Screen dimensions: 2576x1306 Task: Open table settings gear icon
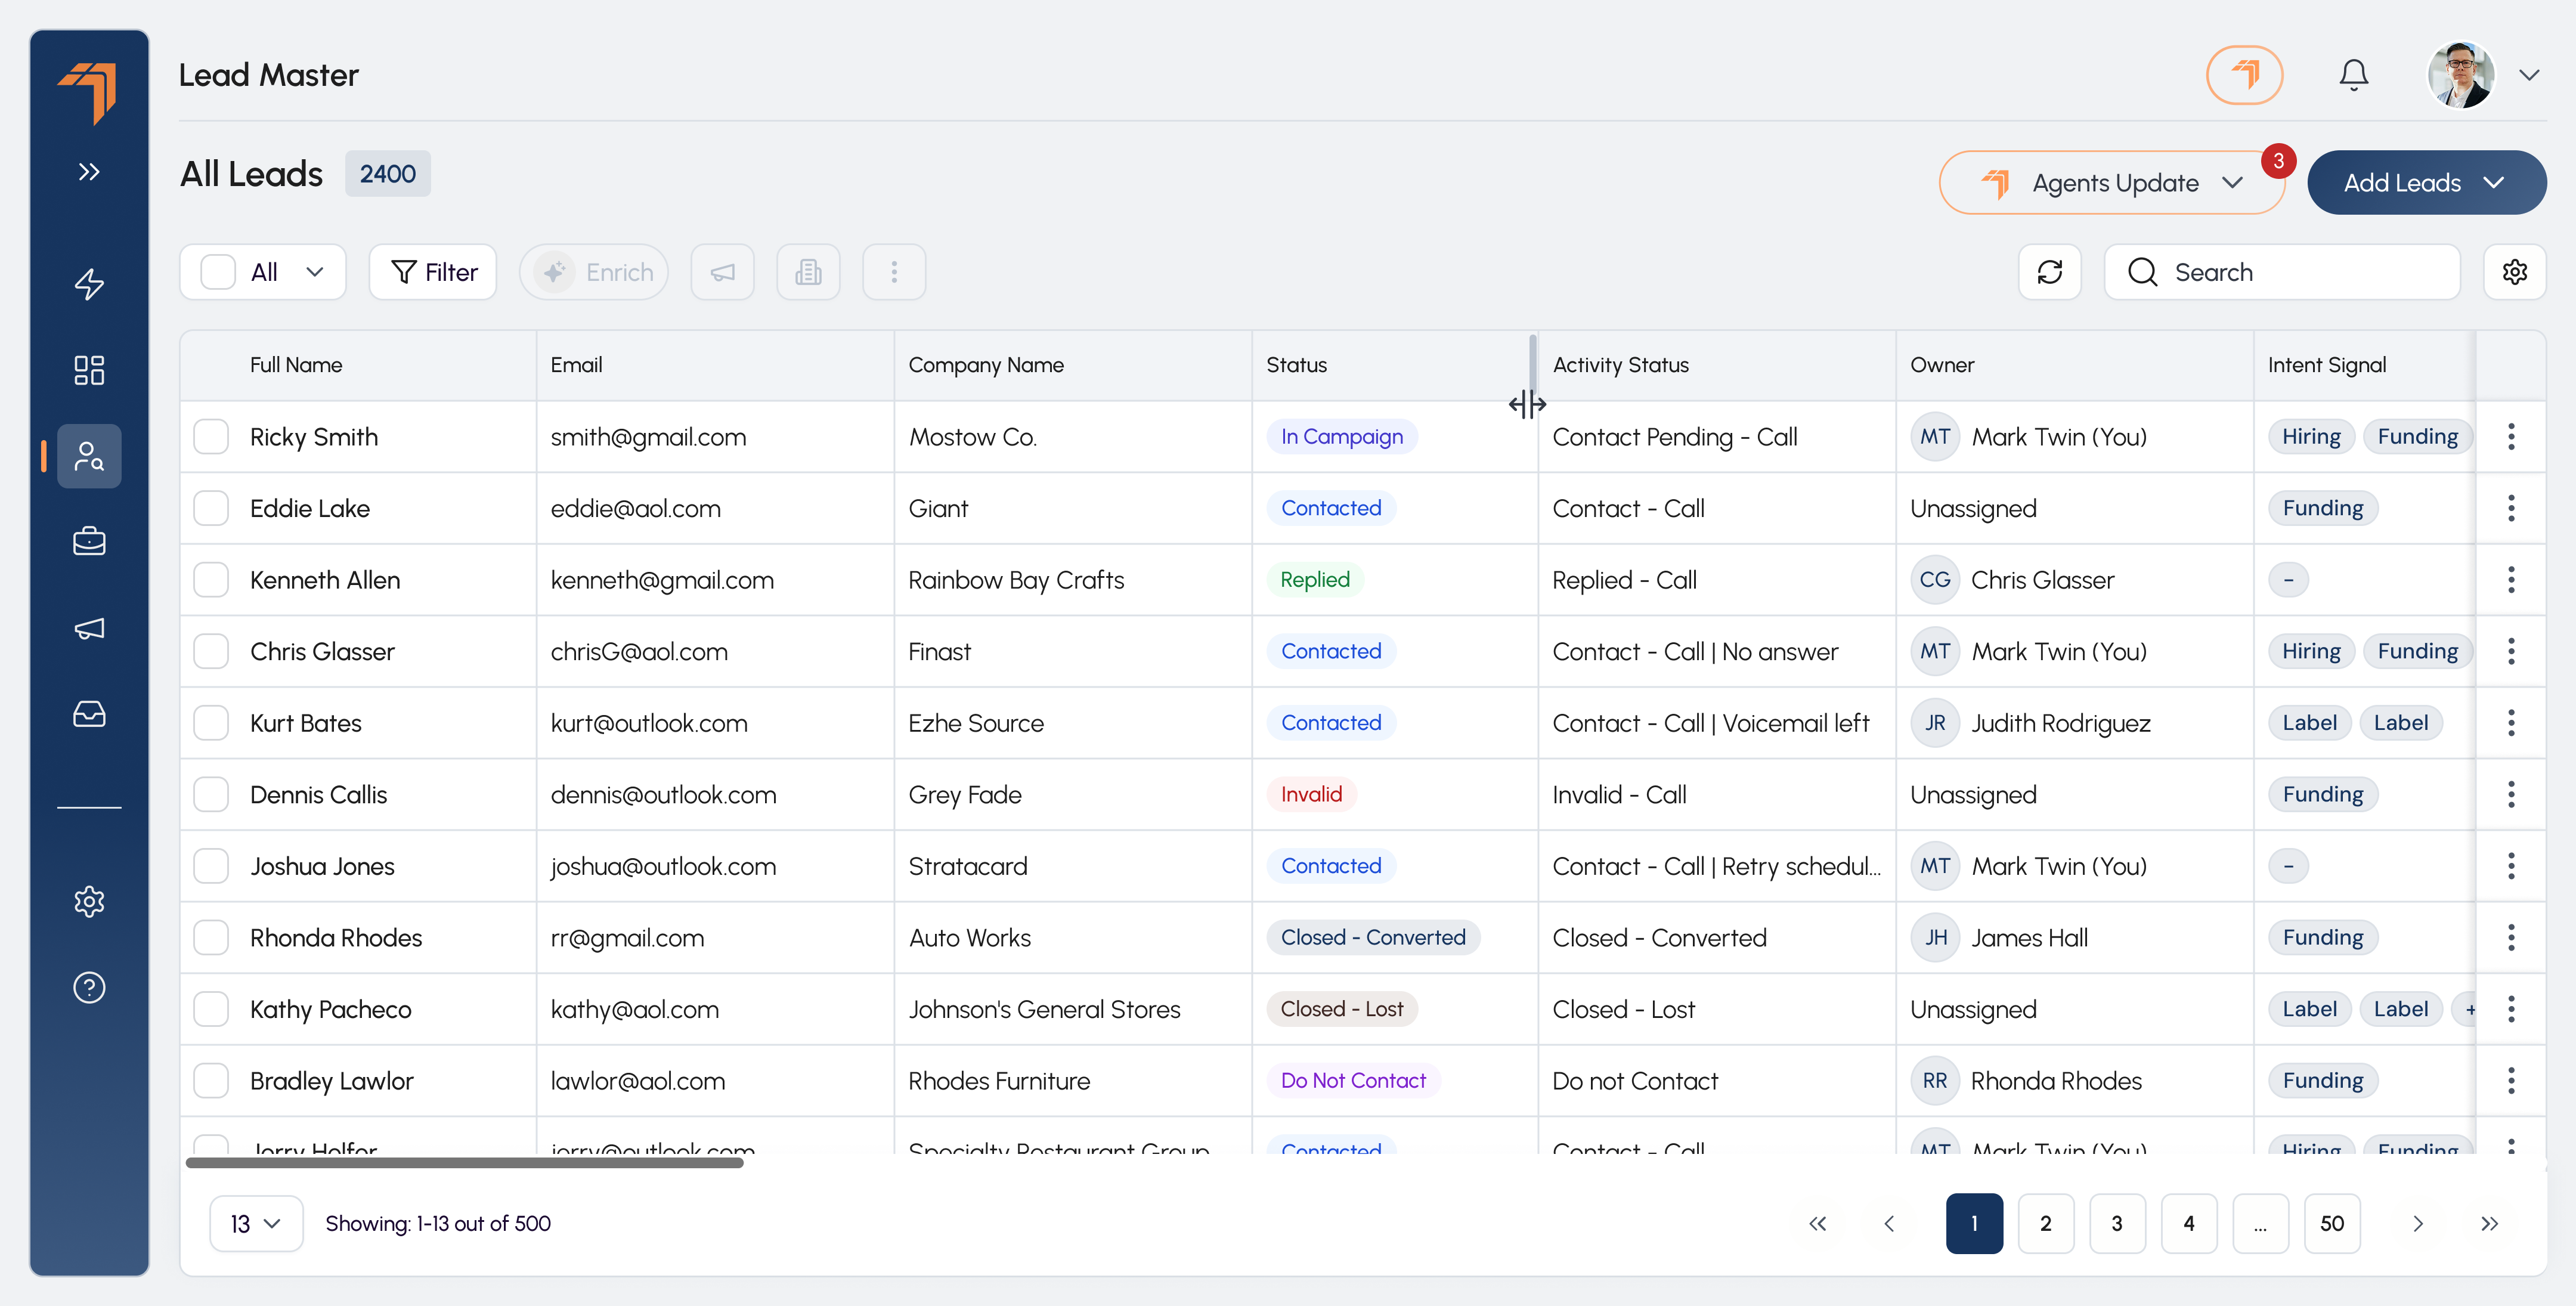tap(2514, 272)
